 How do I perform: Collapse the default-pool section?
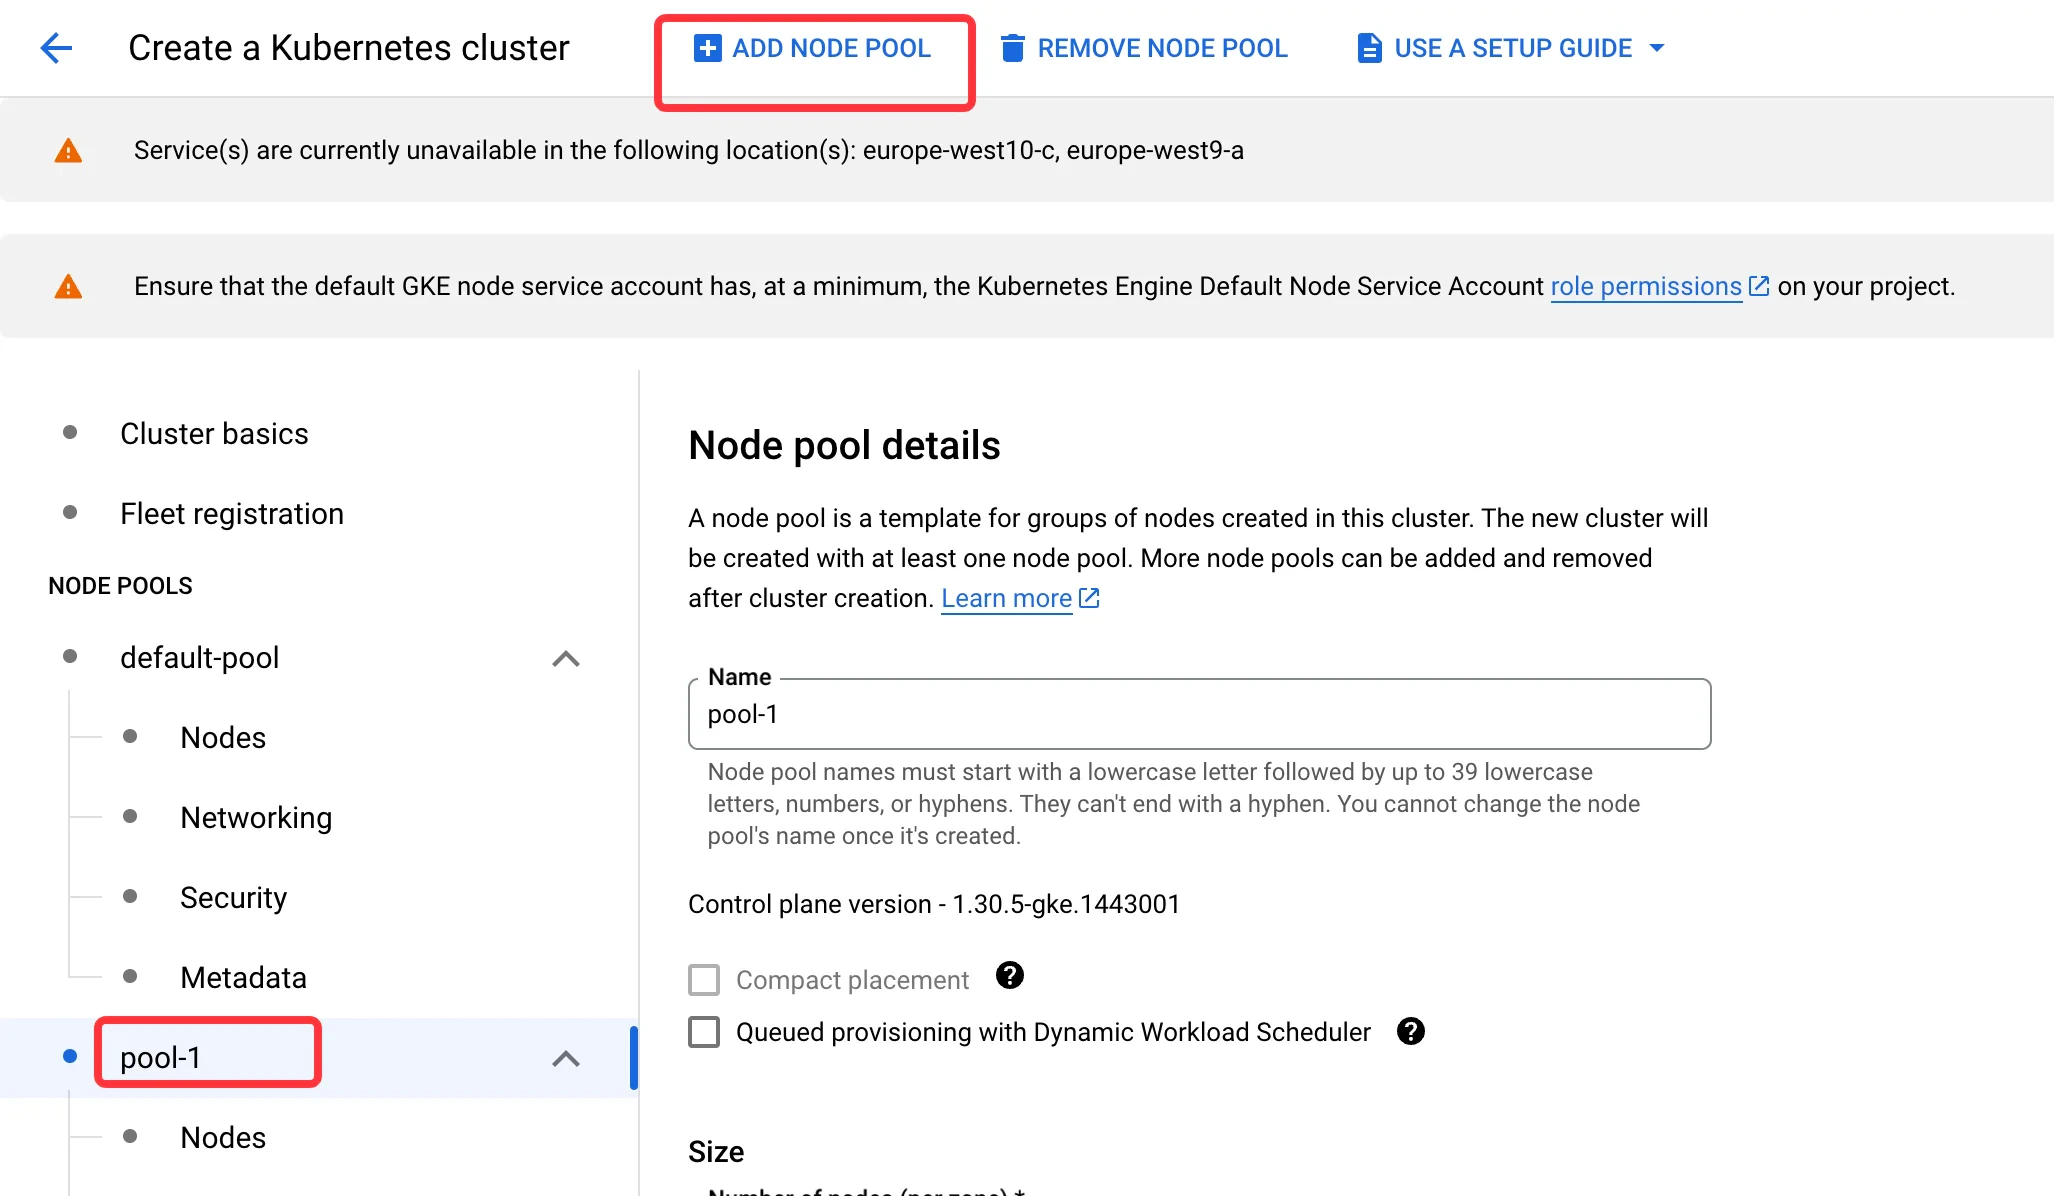(566, 658)
